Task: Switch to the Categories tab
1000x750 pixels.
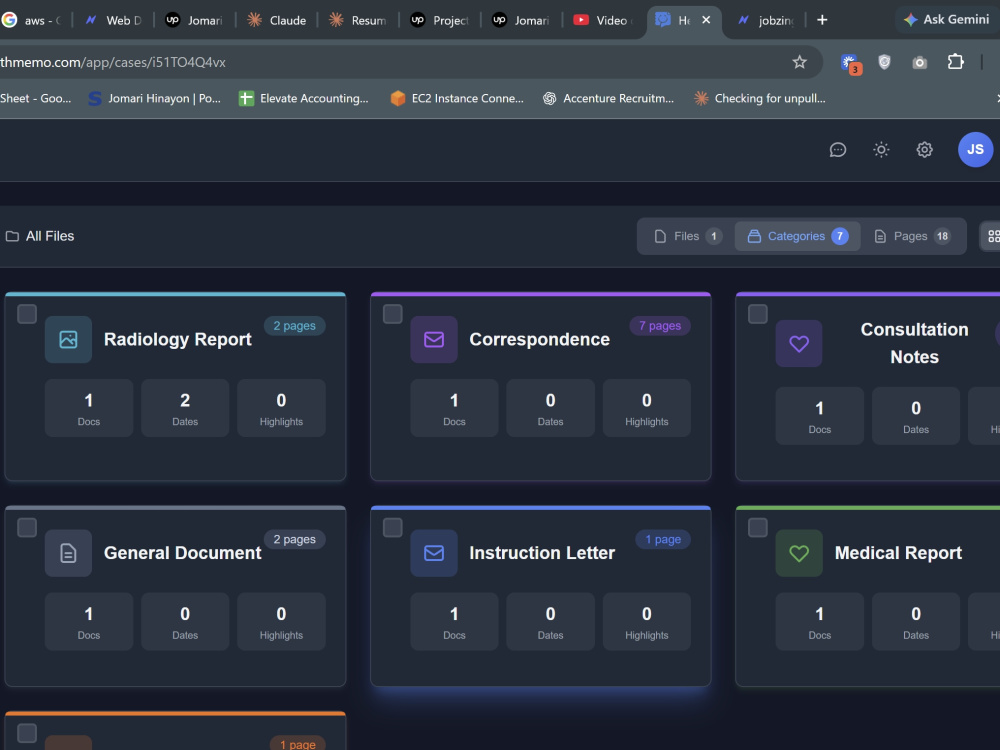Action: (x=797, y=236)
